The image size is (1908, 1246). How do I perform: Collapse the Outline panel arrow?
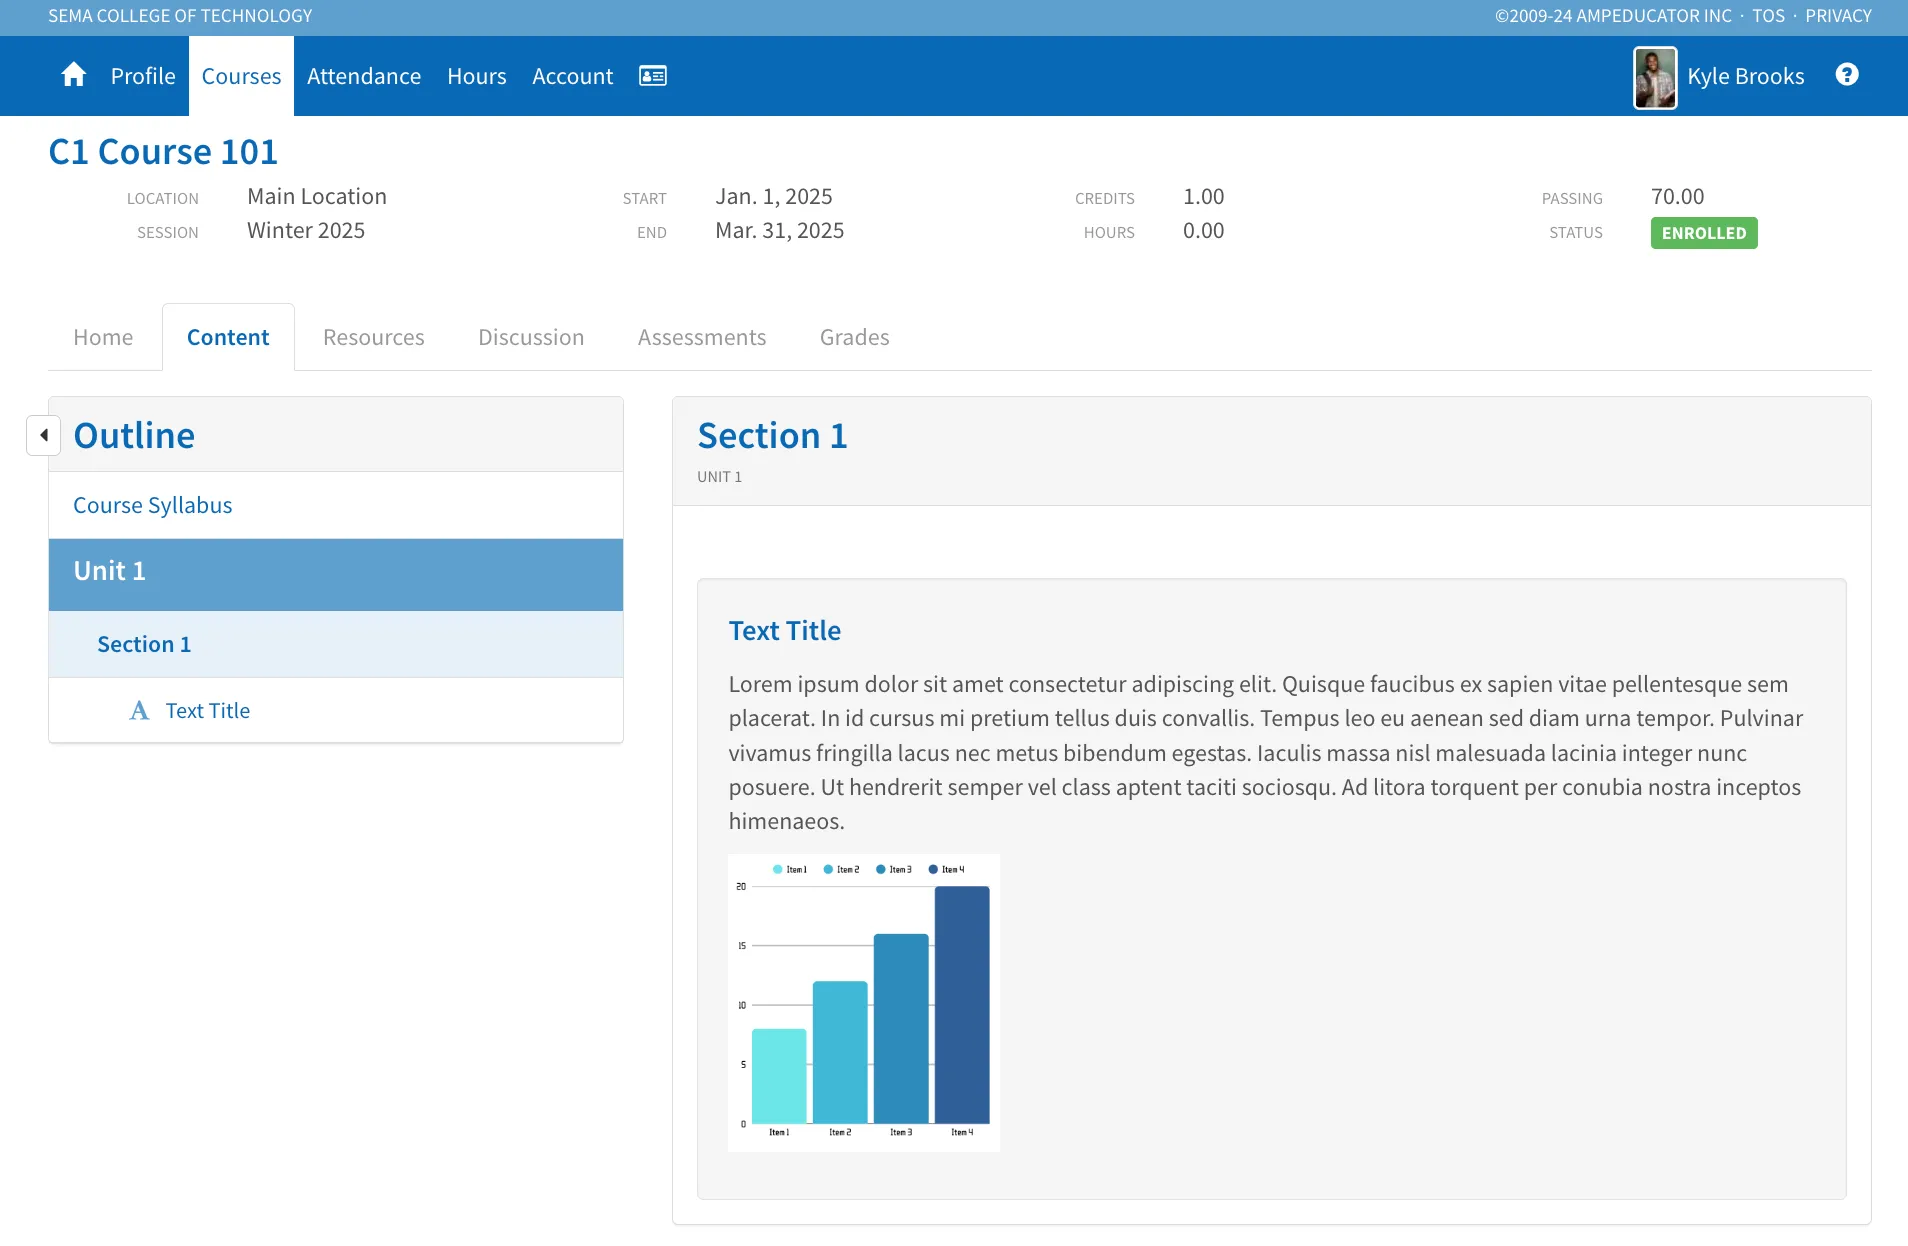pyautogui.click(x=43, y=435)
